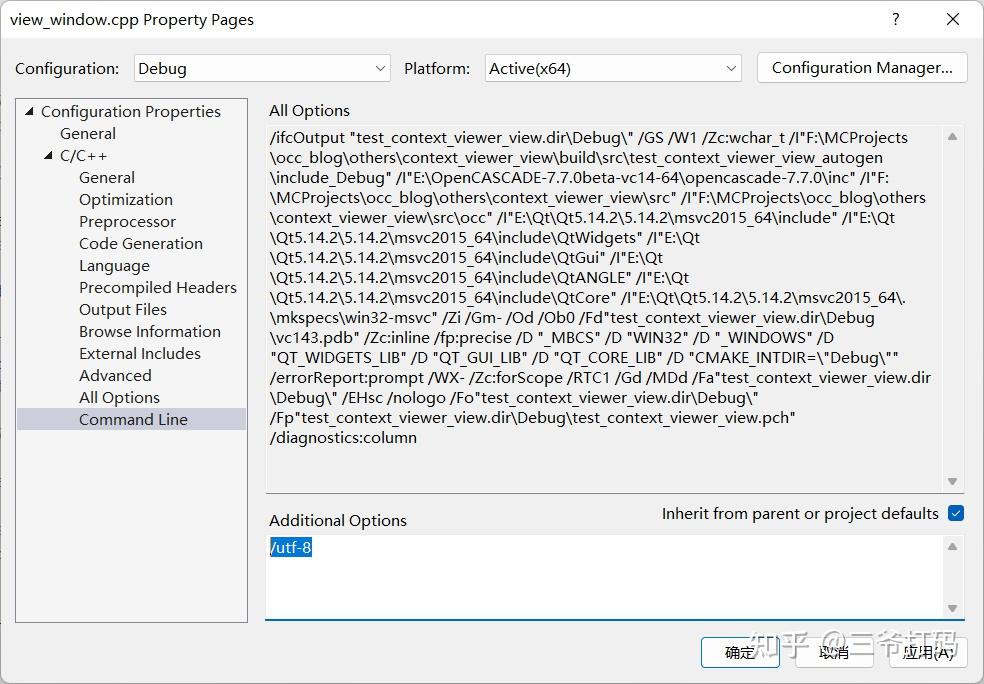The height and width of the screenshot is (684, 984).
Task: Select the Optimization page
Action: coord(125,199)
